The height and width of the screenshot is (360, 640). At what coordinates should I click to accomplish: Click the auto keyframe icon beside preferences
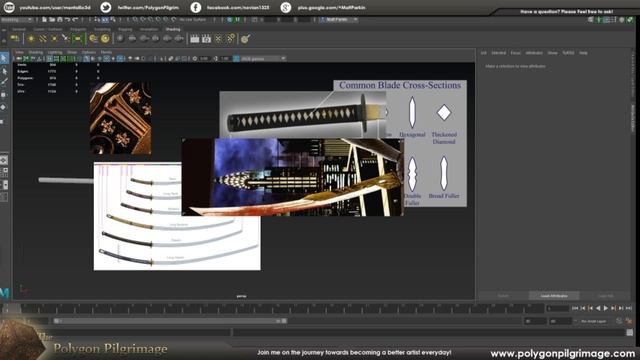pos(620,321)
